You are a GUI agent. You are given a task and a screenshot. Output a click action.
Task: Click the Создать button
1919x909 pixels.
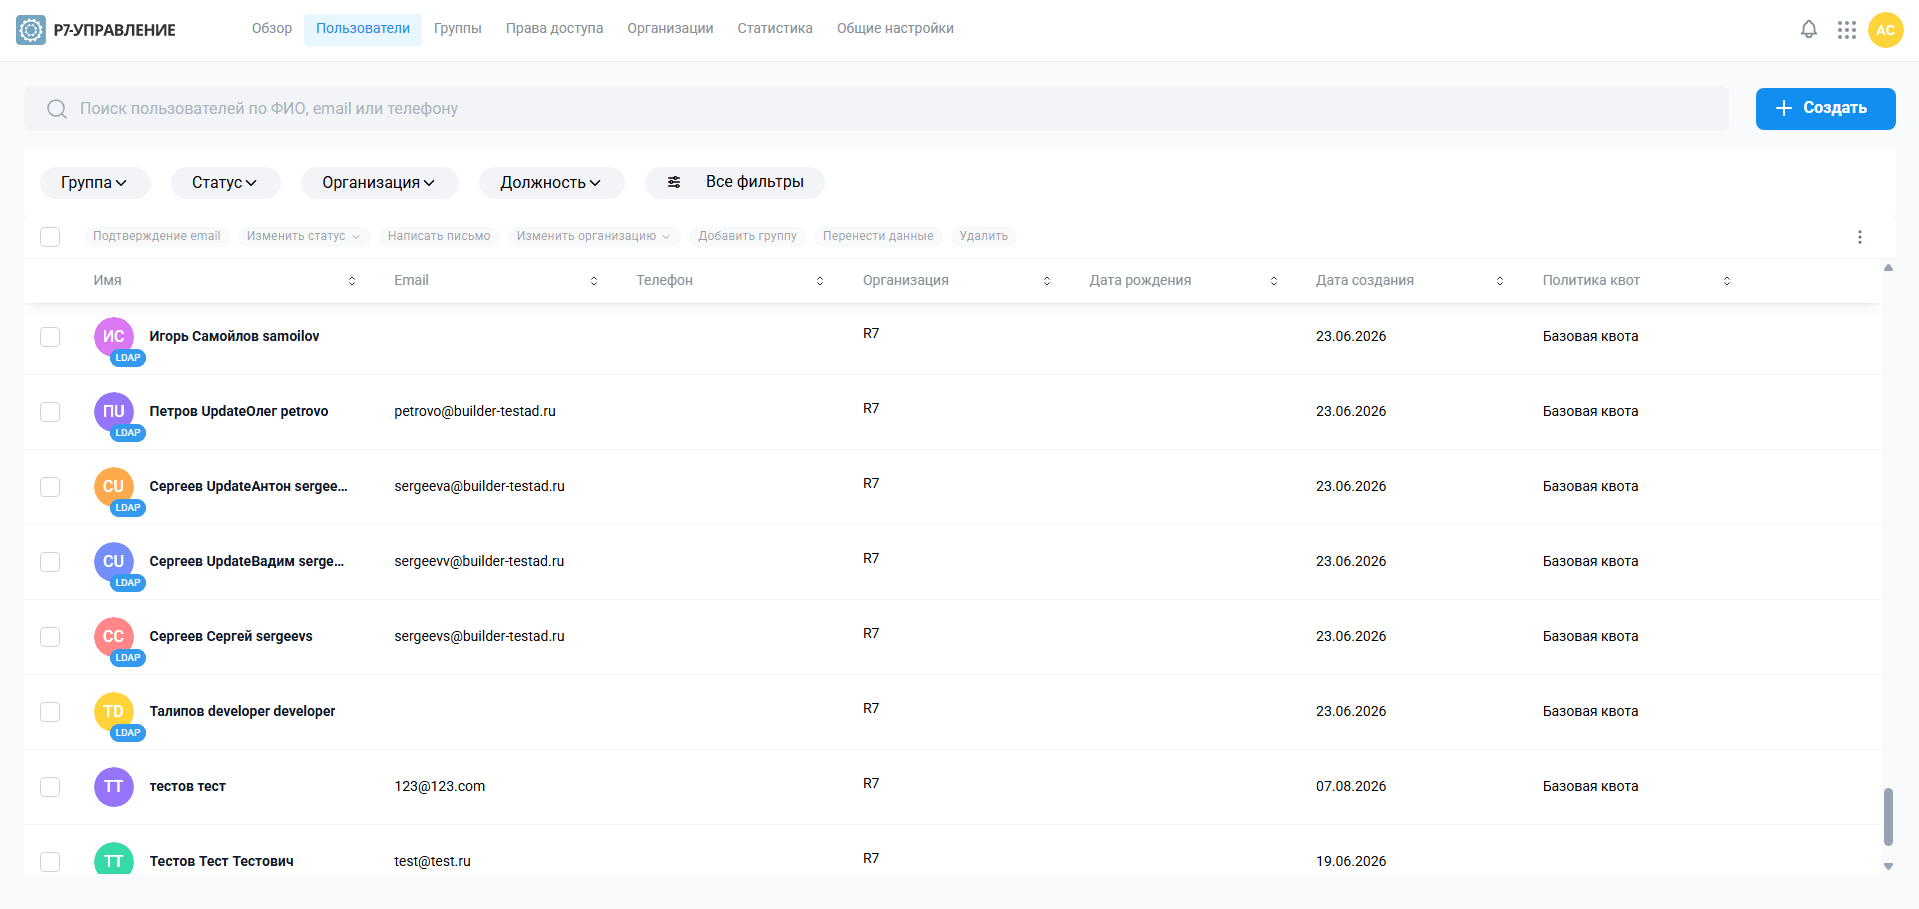click(x=1825, y=108)
